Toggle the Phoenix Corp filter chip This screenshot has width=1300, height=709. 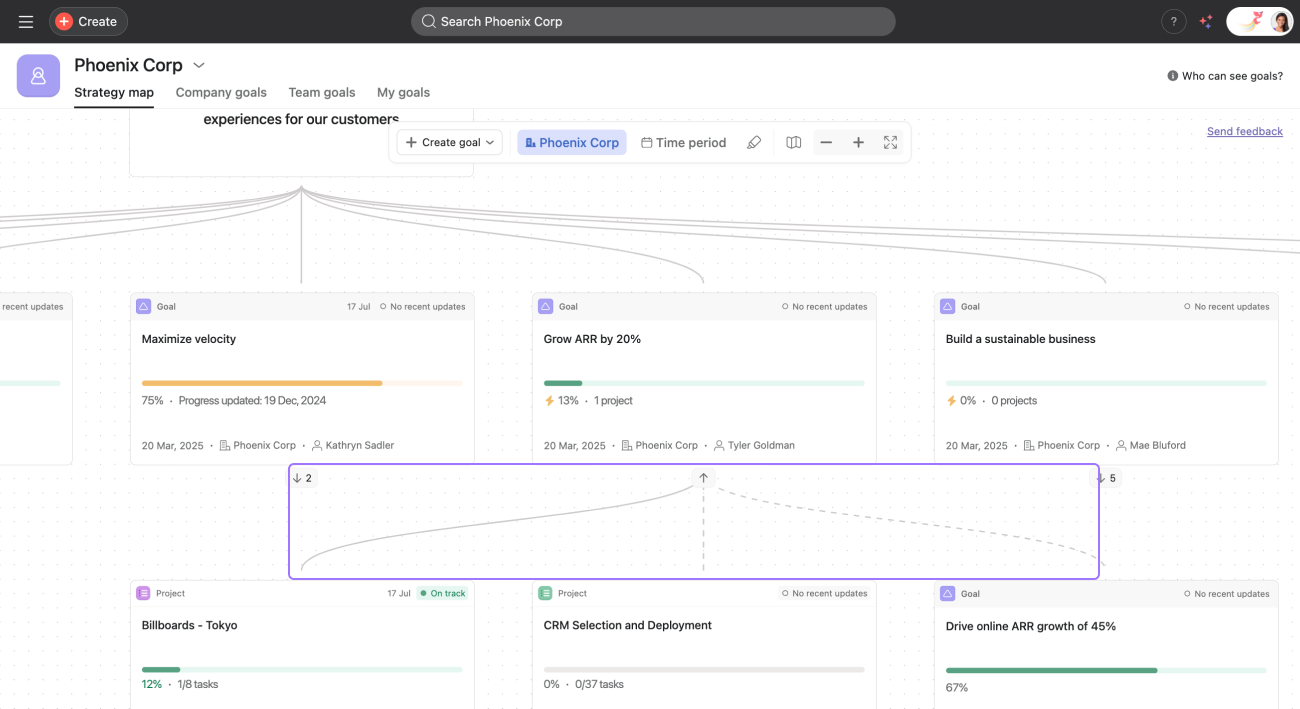[x=572, y=143]
